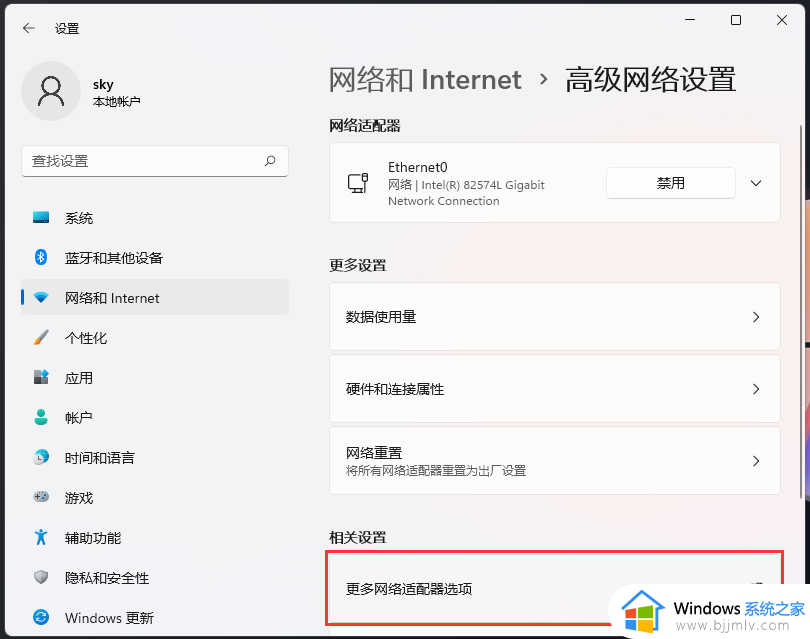The image size is (810, 639).
Task: Click the Bluetooth icon in sidebar
Action: coord(41,257)
